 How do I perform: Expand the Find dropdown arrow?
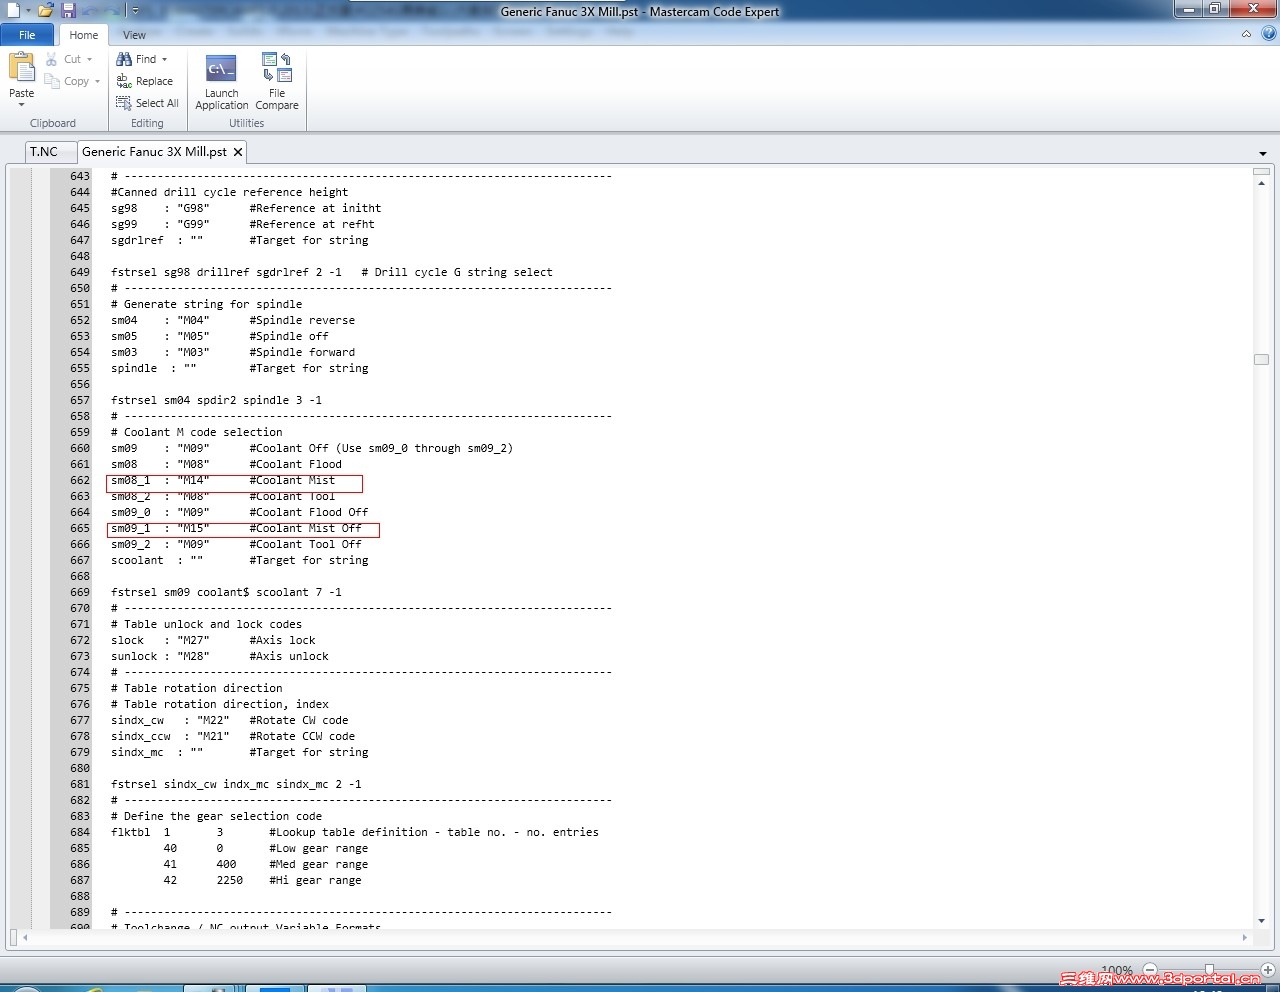[164, 59]
